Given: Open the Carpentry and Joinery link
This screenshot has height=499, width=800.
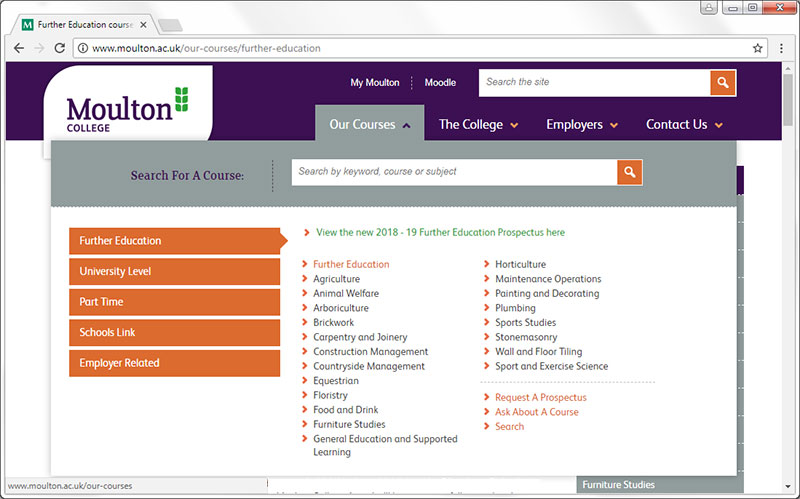Looking at the screenshot, I should 360,337.
